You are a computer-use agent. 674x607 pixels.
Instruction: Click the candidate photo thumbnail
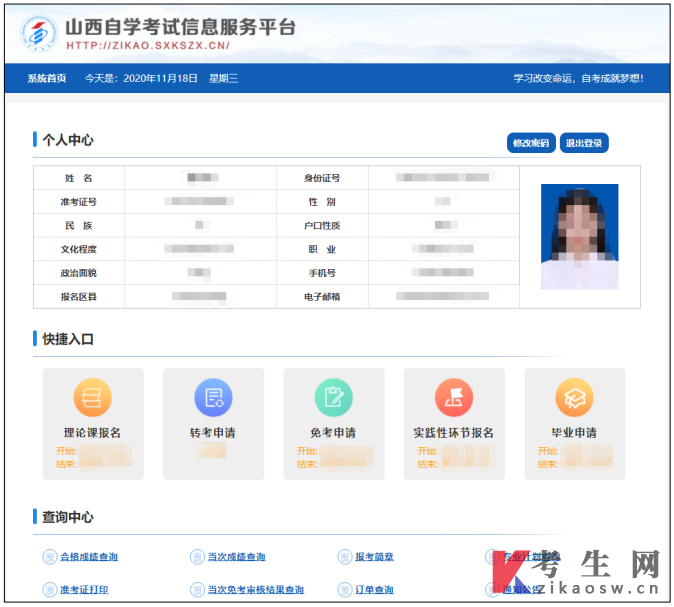(x=579, y=236)
